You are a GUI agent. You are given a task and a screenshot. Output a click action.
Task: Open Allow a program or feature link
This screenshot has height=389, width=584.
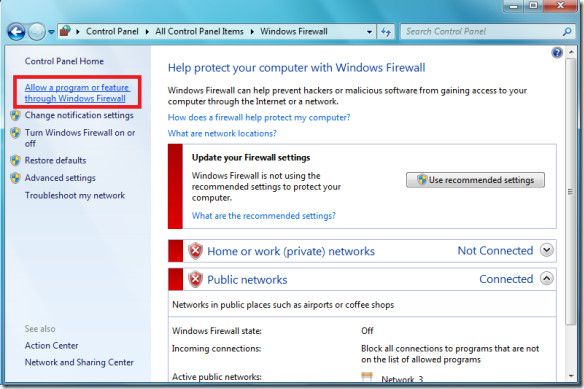coord(77,93)
